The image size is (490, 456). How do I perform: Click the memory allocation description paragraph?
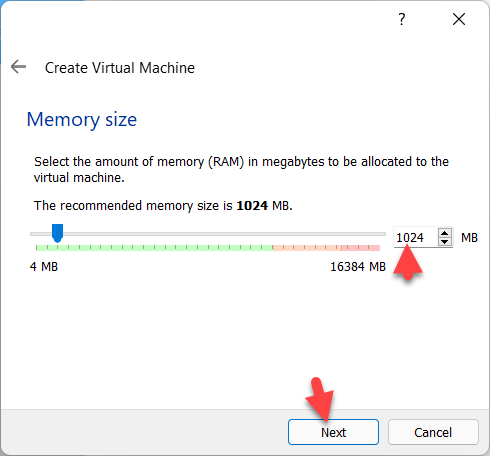coord(241,169)
